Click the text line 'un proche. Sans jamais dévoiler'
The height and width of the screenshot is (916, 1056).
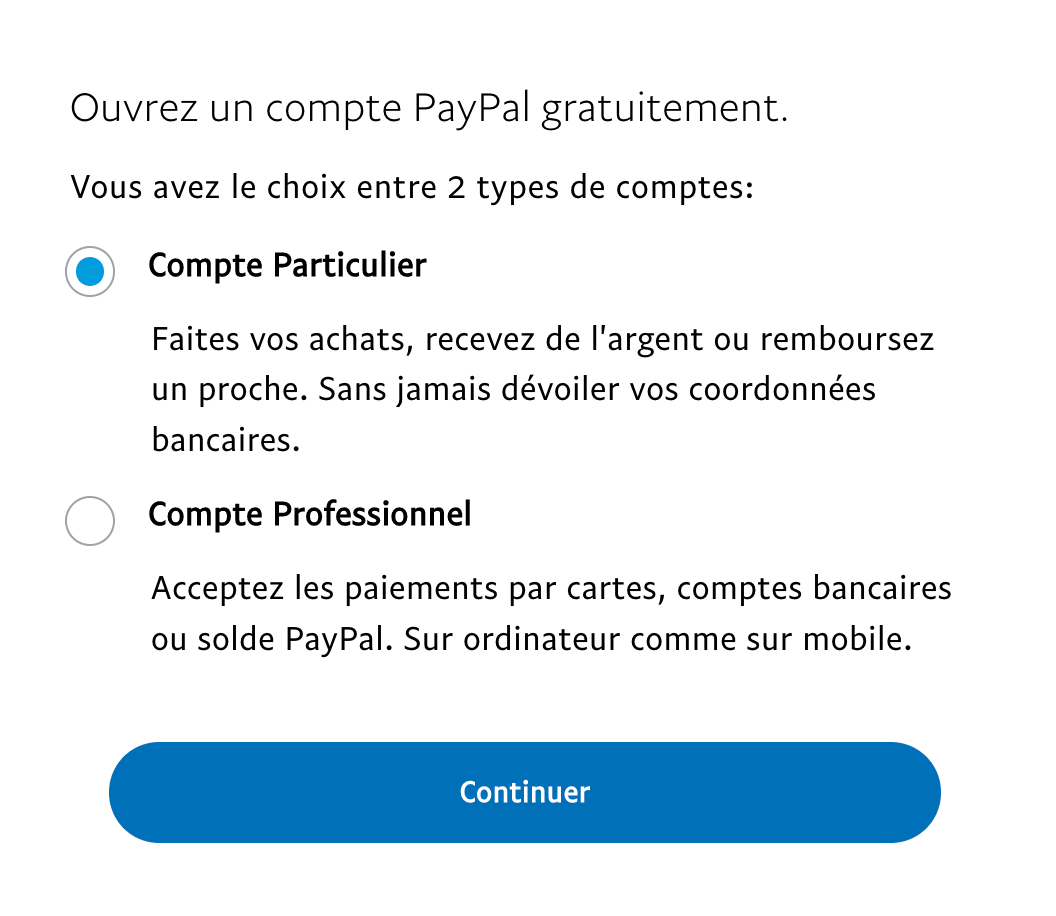tap(513, 390)
